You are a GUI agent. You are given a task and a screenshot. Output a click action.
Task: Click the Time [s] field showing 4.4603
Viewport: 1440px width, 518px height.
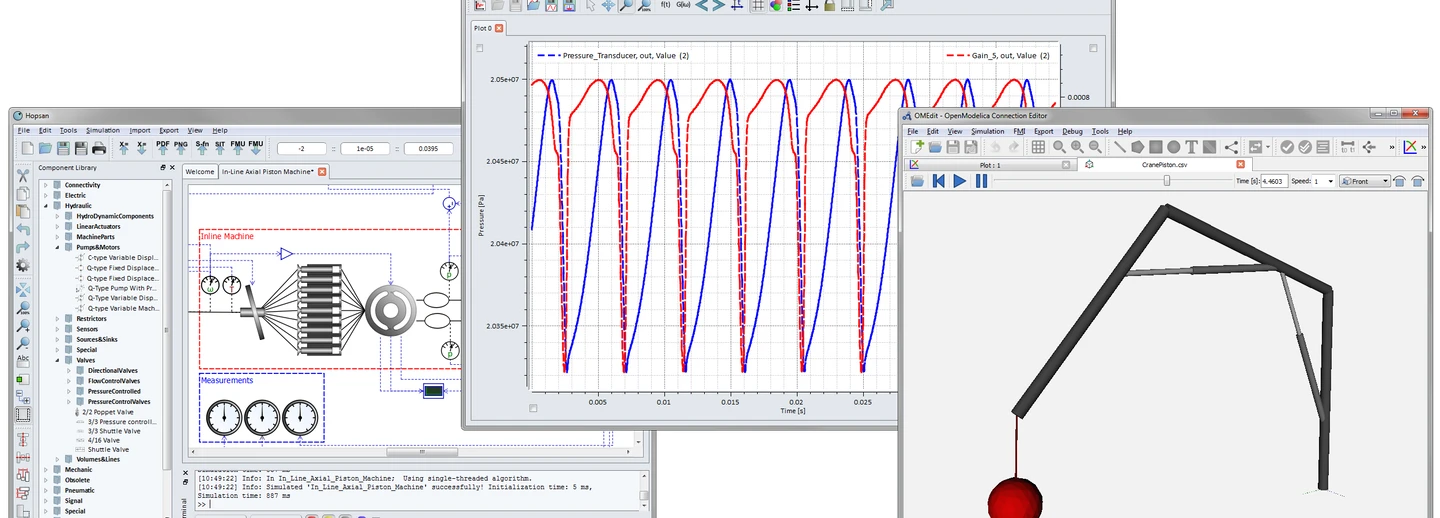[1273, 181]
